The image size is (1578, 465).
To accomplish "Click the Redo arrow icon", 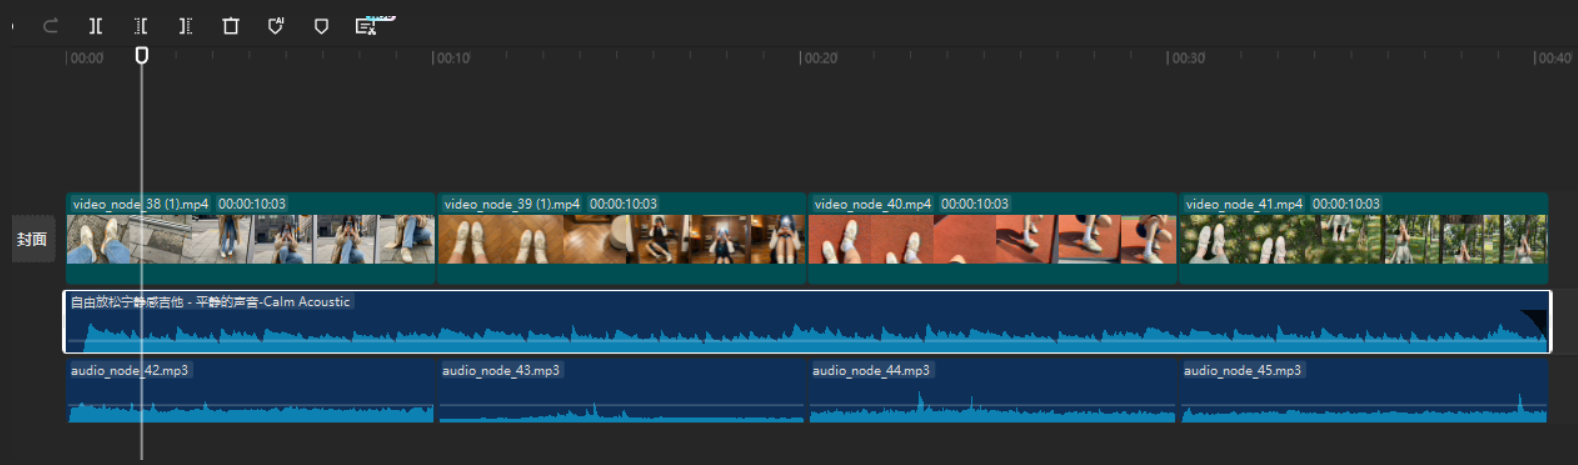I will [50, 26].
